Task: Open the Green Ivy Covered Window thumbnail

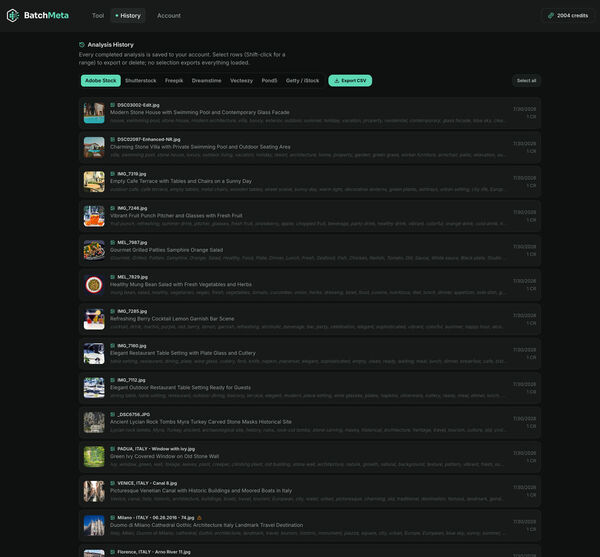Action: tap(94, 457)
